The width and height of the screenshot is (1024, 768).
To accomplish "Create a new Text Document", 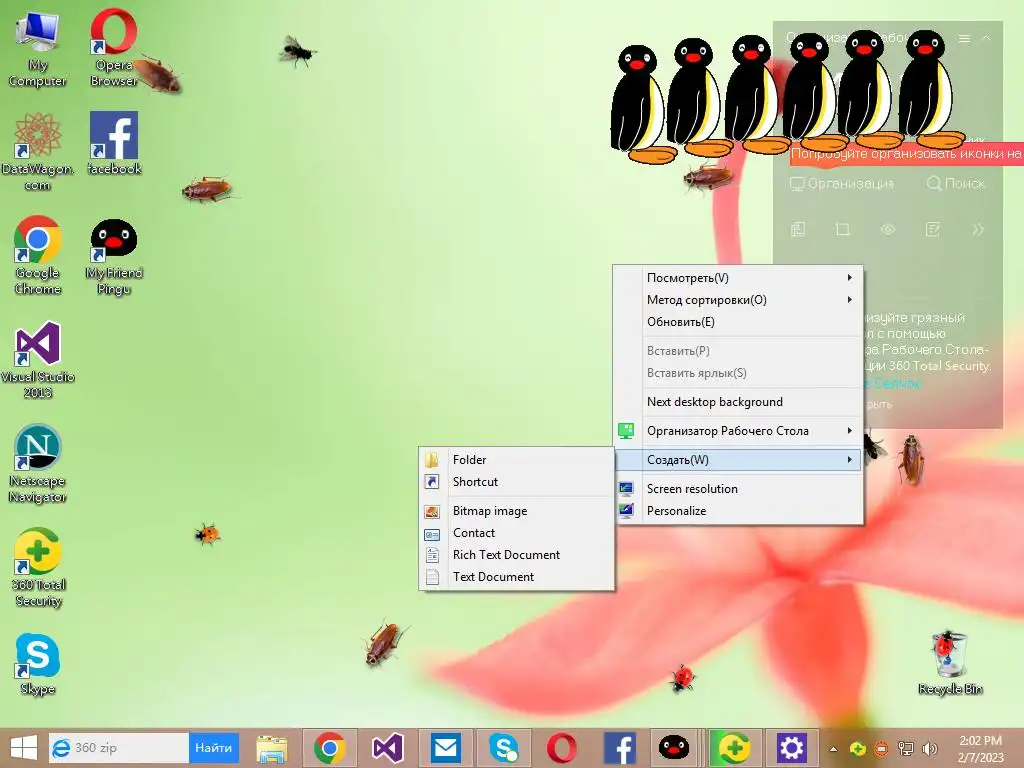I will [517, 577].
